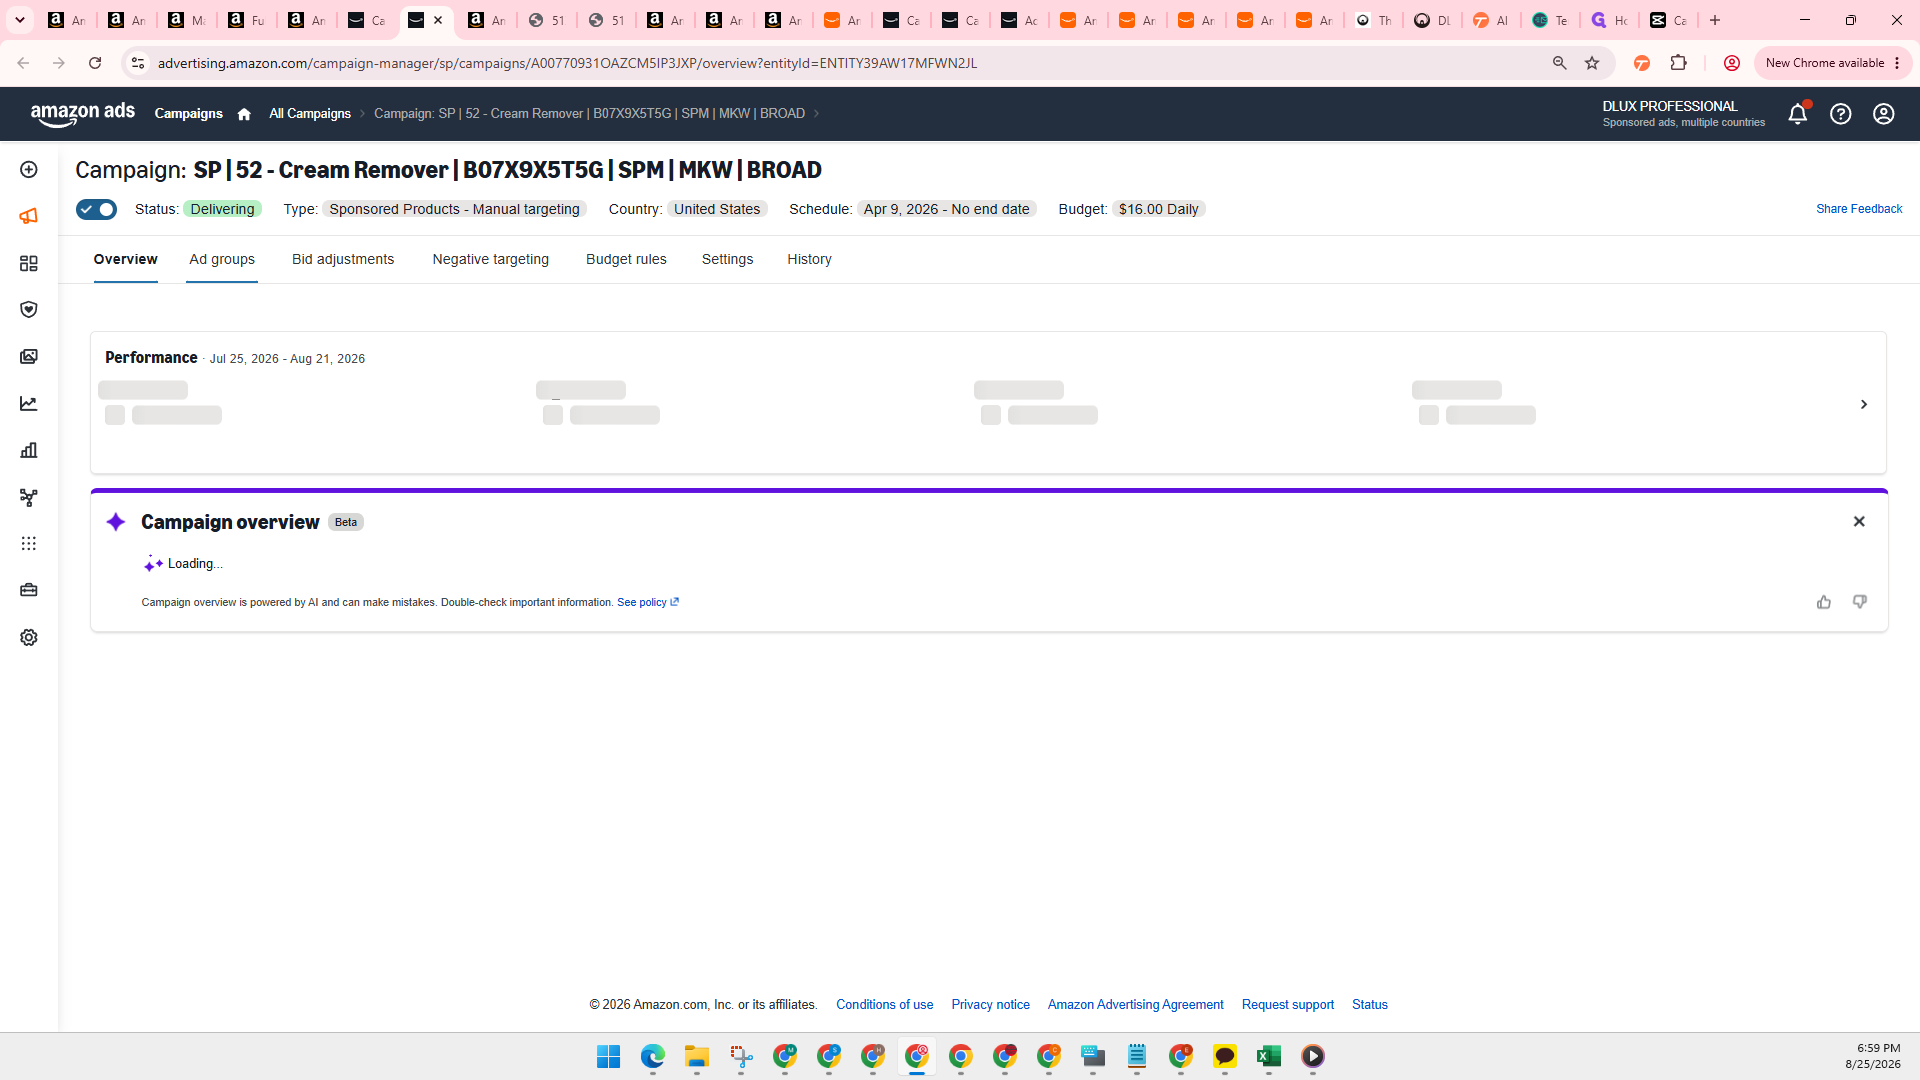Screen dimensions: 1920x1080
Task: Open the See policy link
Action: (x=648, y=602)
